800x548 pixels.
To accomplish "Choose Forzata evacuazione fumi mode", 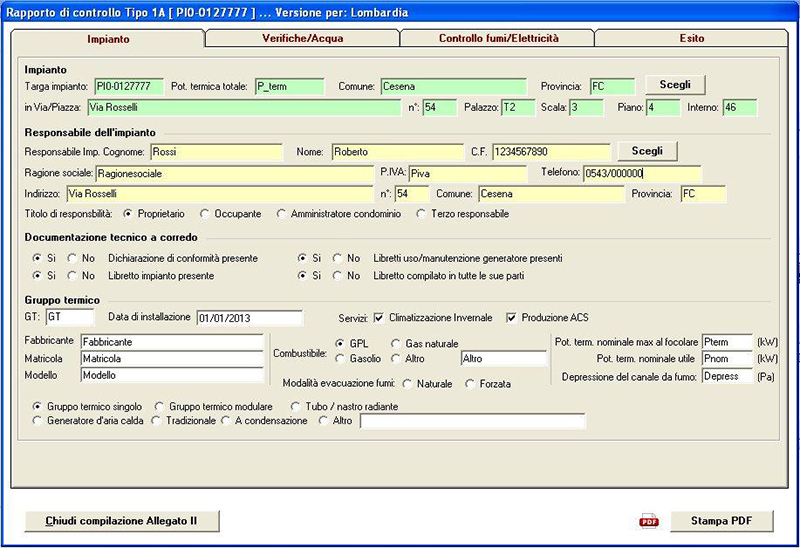I will point(470,383).
